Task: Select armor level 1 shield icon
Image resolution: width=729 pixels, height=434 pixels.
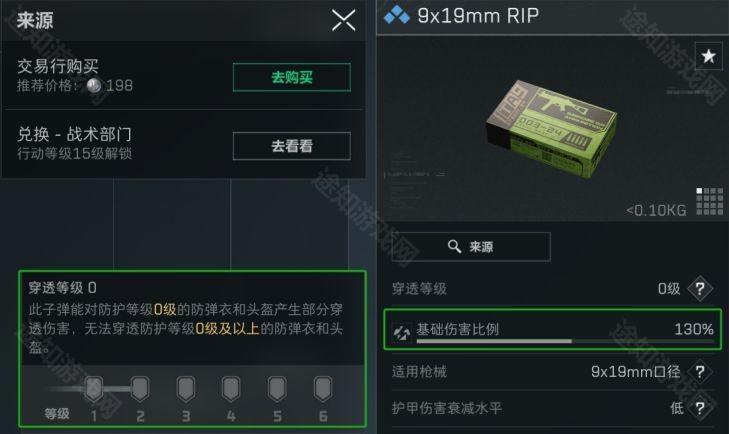Action: coord(94,389)
